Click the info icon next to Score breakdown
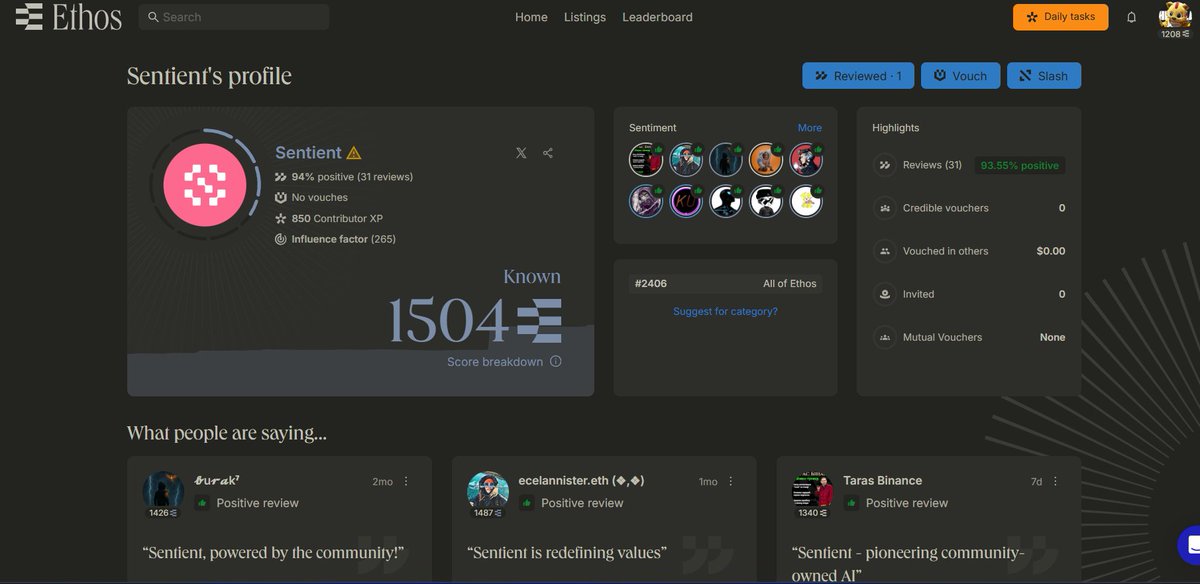The width and height of the screenshot is (1200, 584). pyautogui.click(x=557, y=361)
